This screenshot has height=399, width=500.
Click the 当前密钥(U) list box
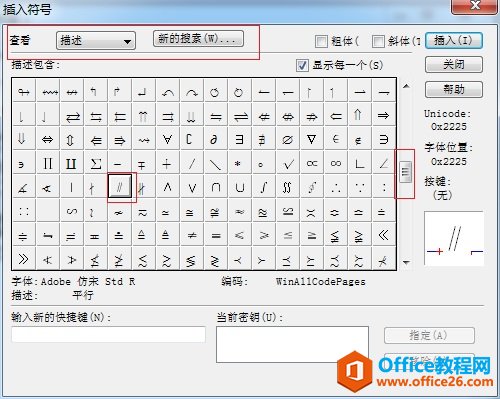click(292, 344)
